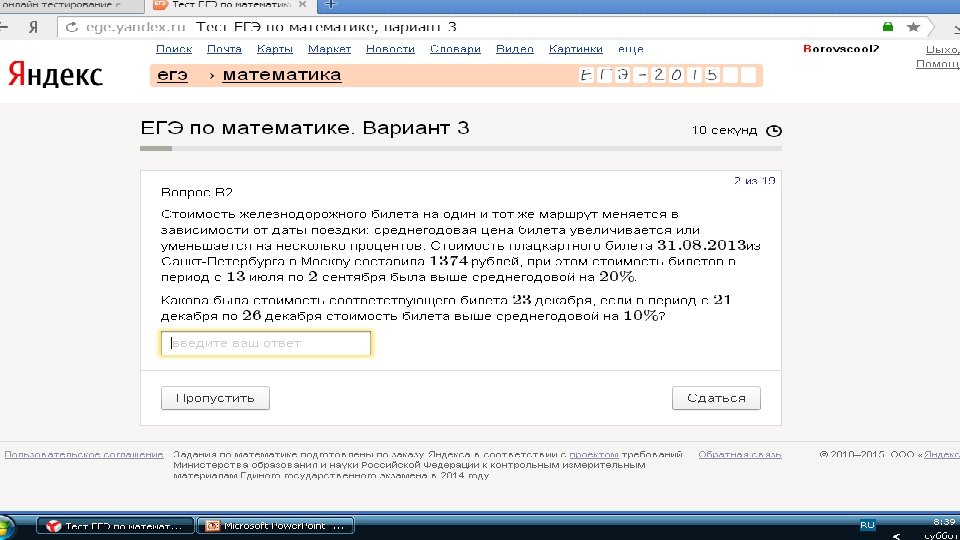Open the Почта link
Screen dimensions: 960x540
click(224, 49)
